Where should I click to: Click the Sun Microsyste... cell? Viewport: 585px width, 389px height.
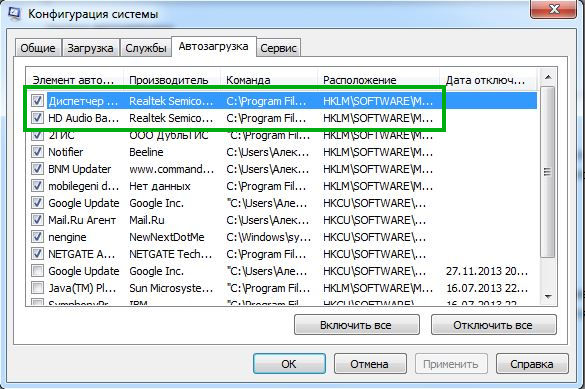tap(171, 288)
